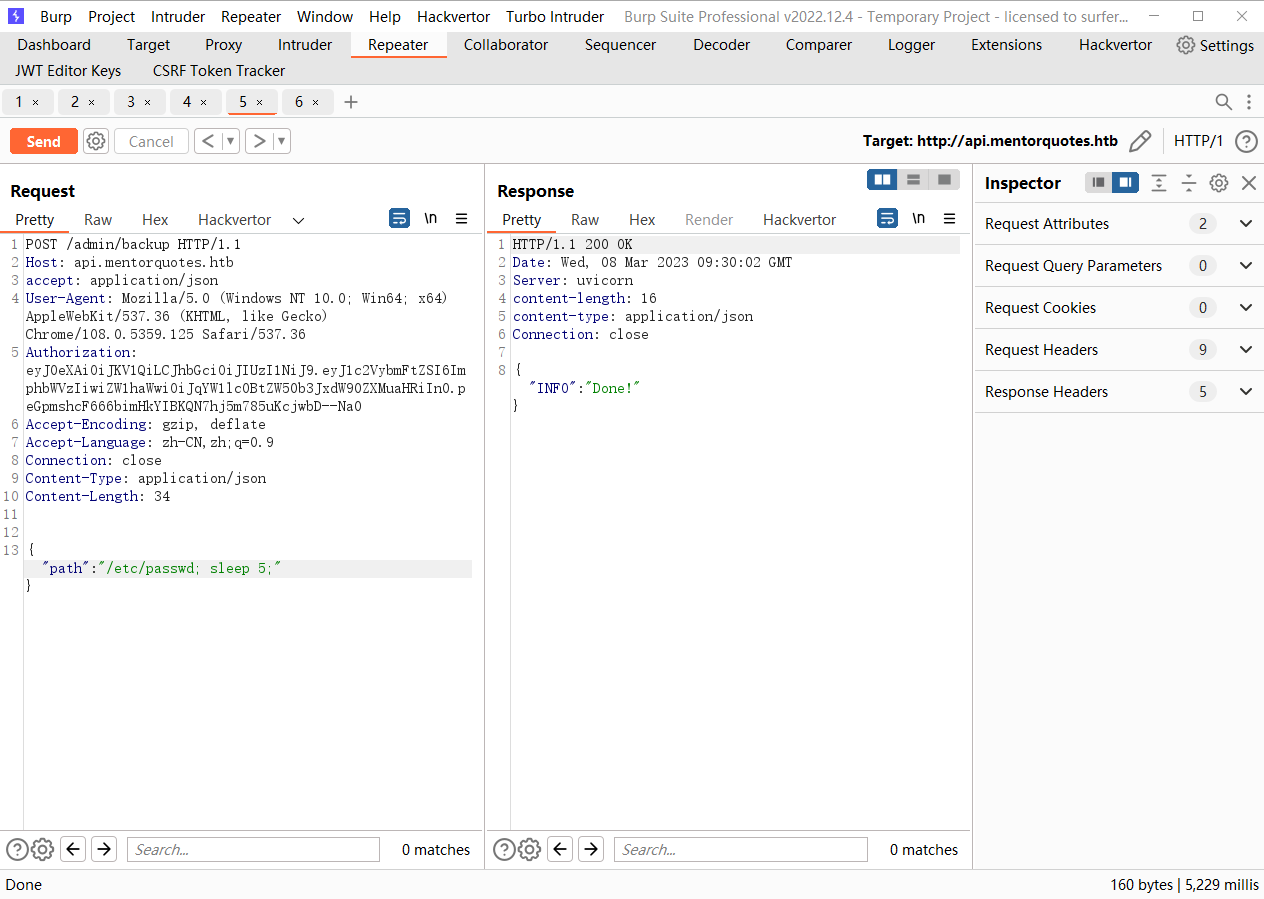Switch to the Decoder tool tab
The height and width of the screenshot is (899, 1264).
pyautogui.click(x=721, y=45)
